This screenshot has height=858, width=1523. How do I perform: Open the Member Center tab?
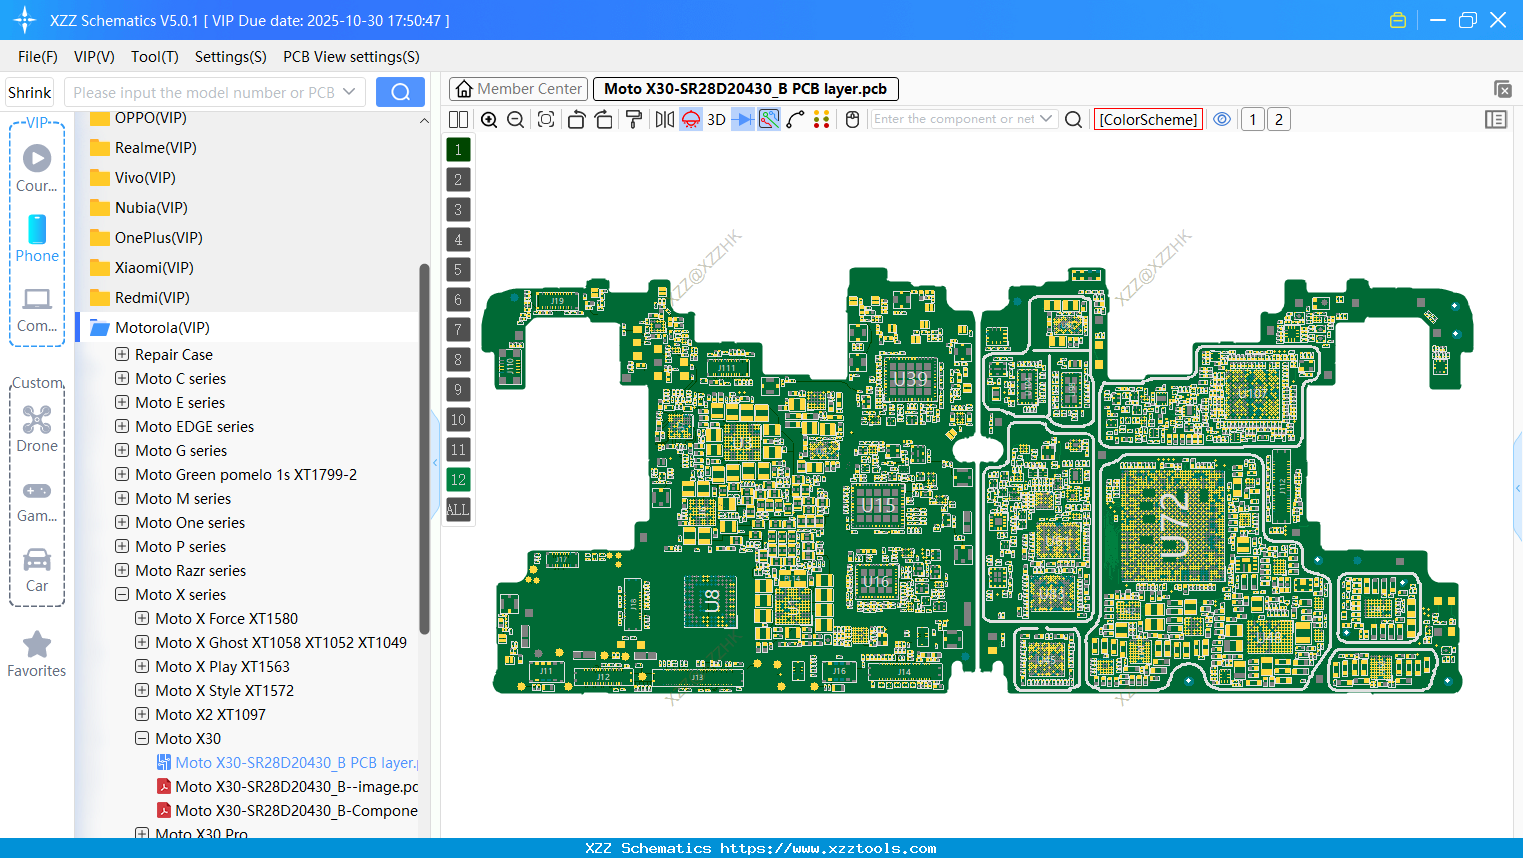pos(518,89)
